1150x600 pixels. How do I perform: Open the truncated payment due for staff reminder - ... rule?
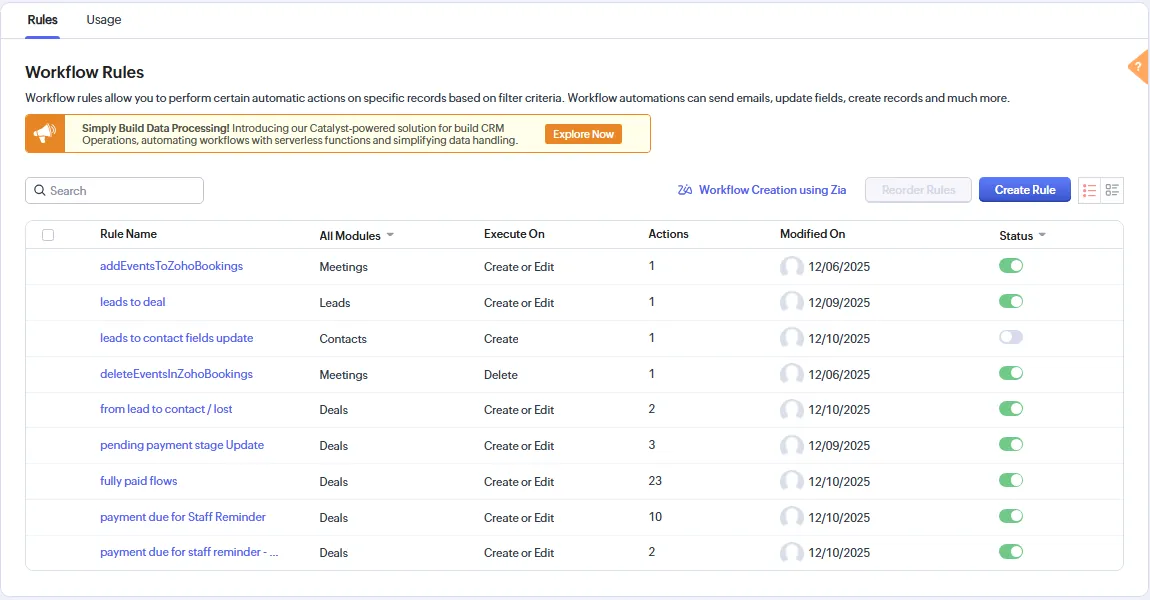189,552
